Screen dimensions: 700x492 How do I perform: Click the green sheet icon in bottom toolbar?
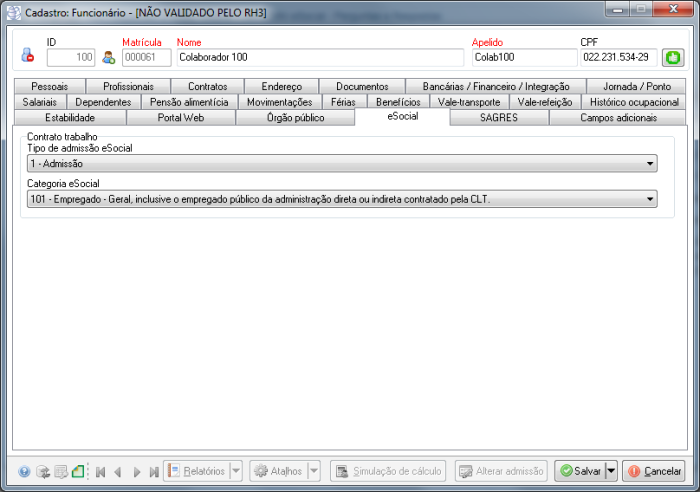78,471
